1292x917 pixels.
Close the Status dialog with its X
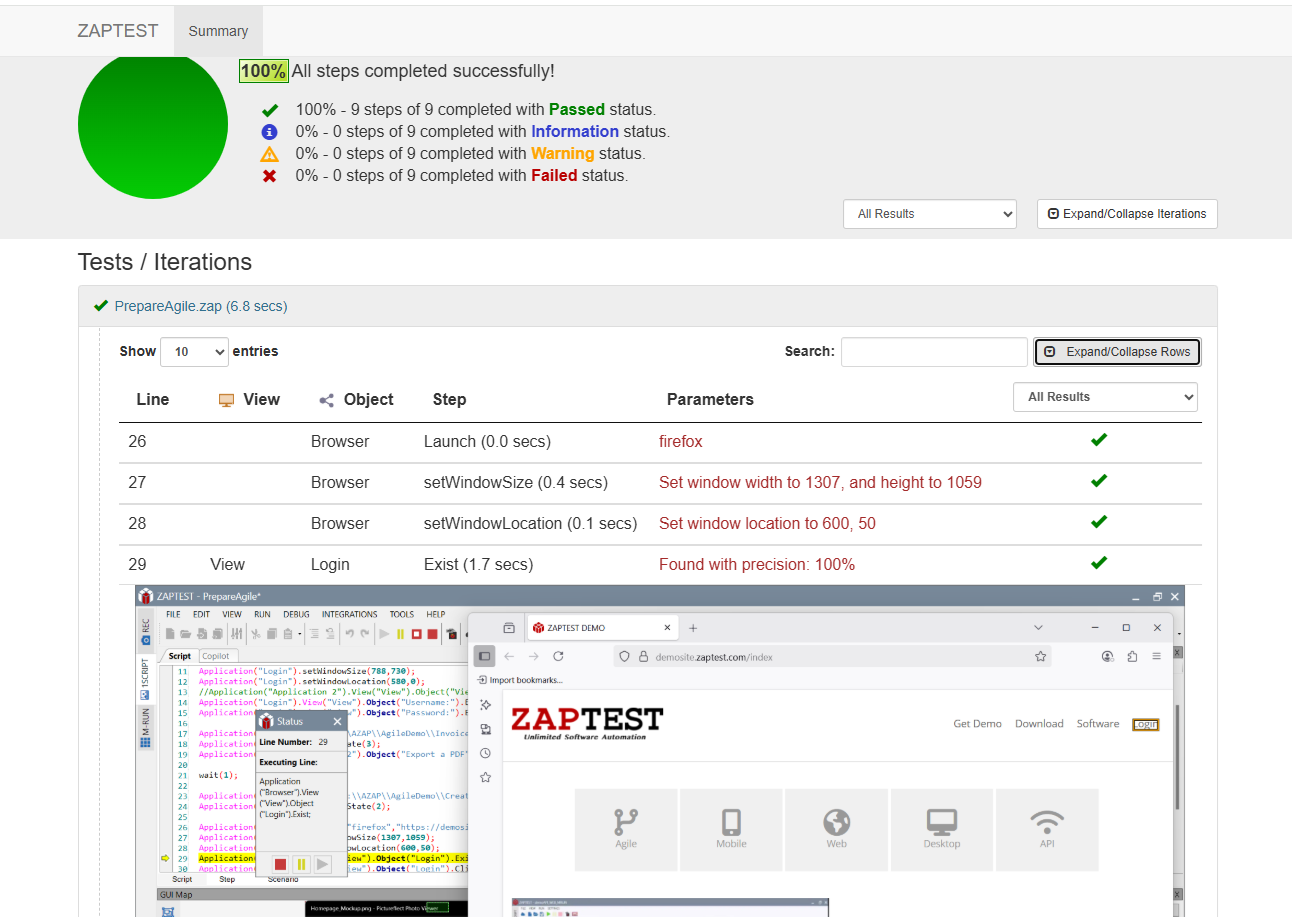(x=337, y=721)
